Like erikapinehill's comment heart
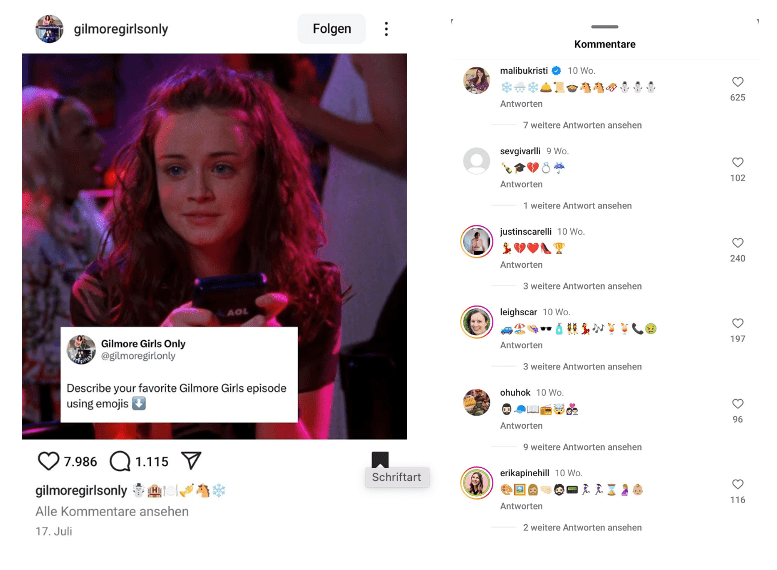Screen dimensions: 777x570 [x=737, y=484]
